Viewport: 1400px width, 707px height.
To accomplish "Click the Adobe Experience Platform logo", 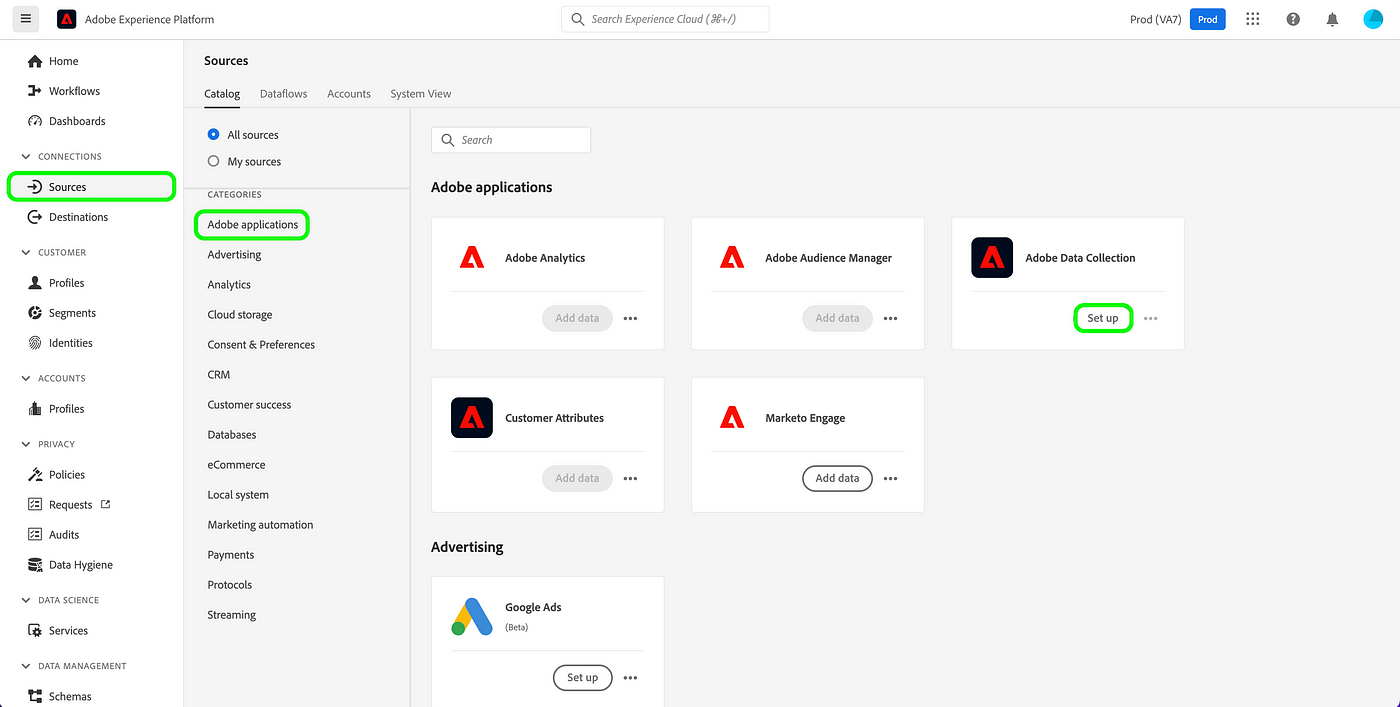I will click(x=67, y=19).
